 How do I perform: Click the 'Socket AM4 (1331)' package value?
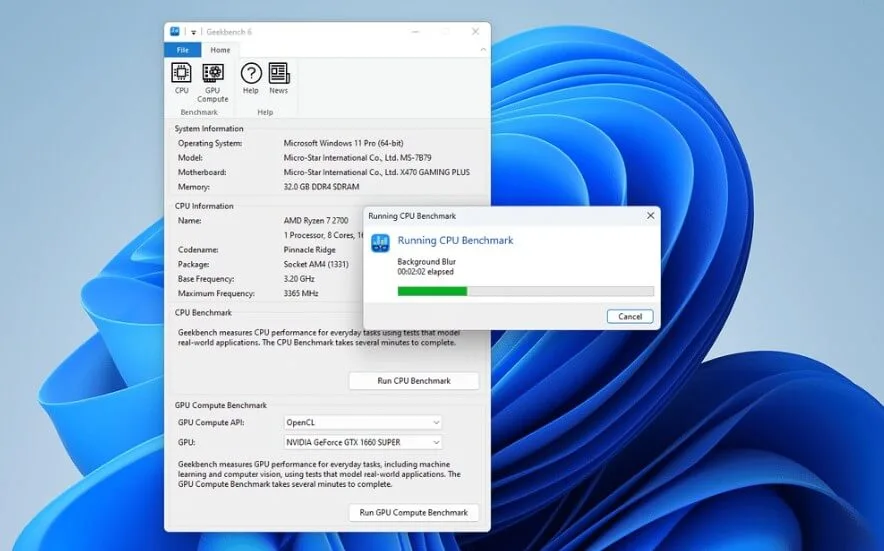pos(316,265)
